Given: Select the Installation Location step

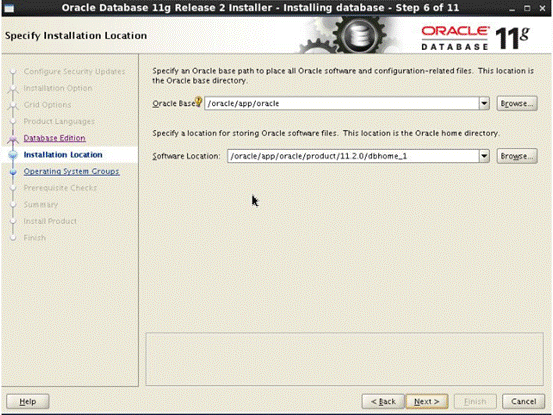Looking at the screenshot, I should [63, 154].
